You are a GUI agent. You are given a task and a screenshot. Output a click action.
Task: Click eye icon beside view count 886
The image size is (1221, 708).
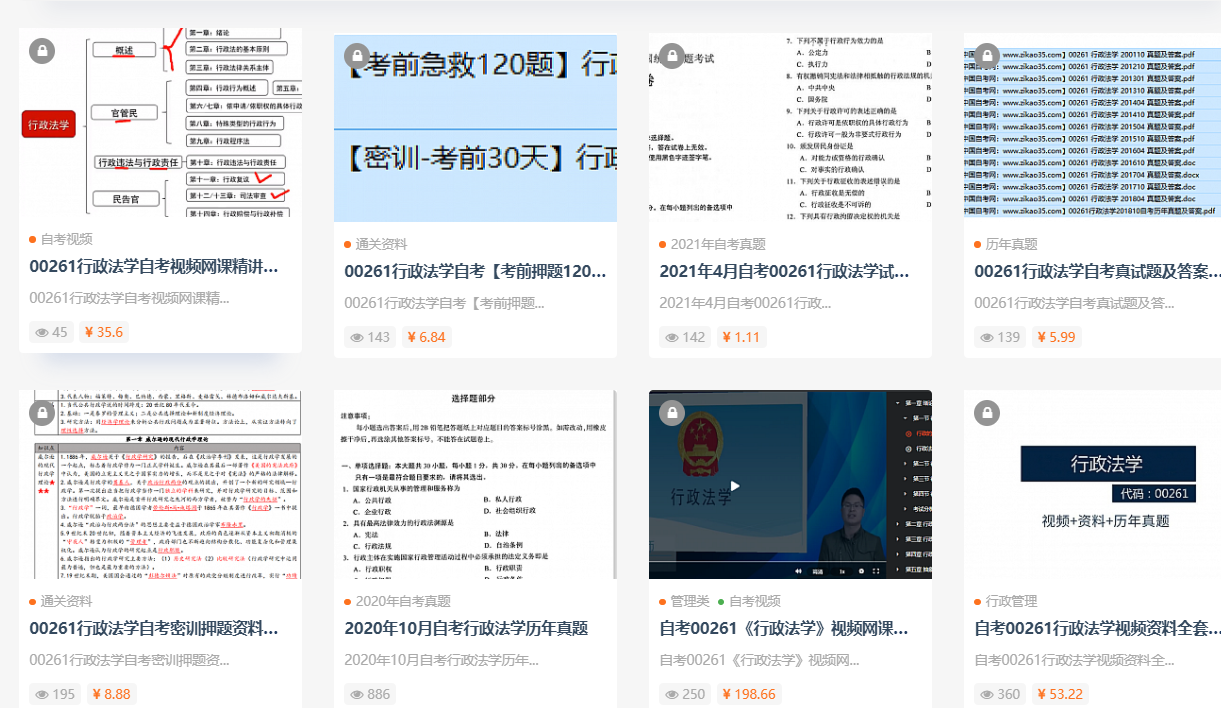click(357, 694)
